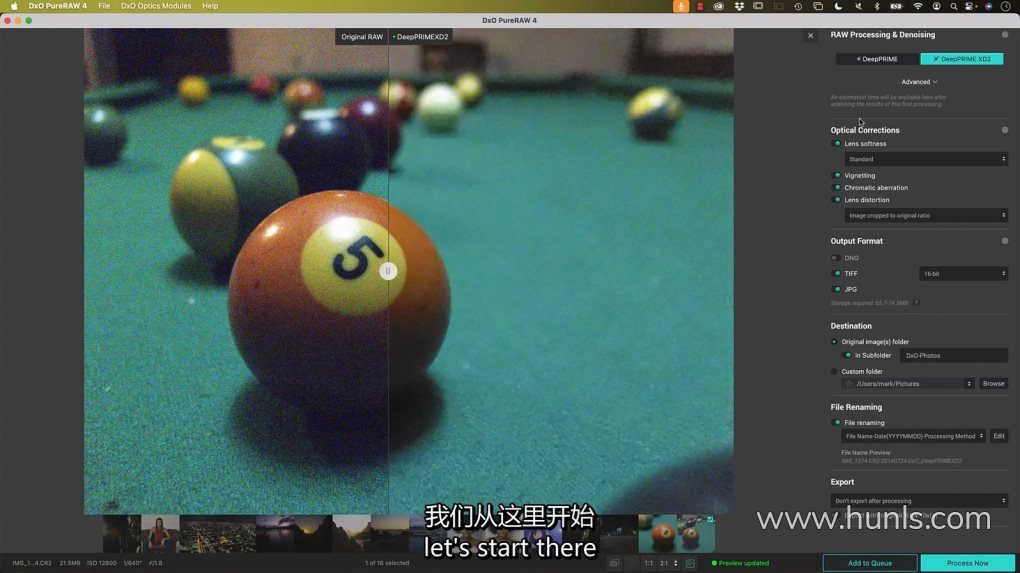Click the before/after split slider handle
Image resolution: width=1020 pixels, height=573 pixels.
tap(388, 271)
